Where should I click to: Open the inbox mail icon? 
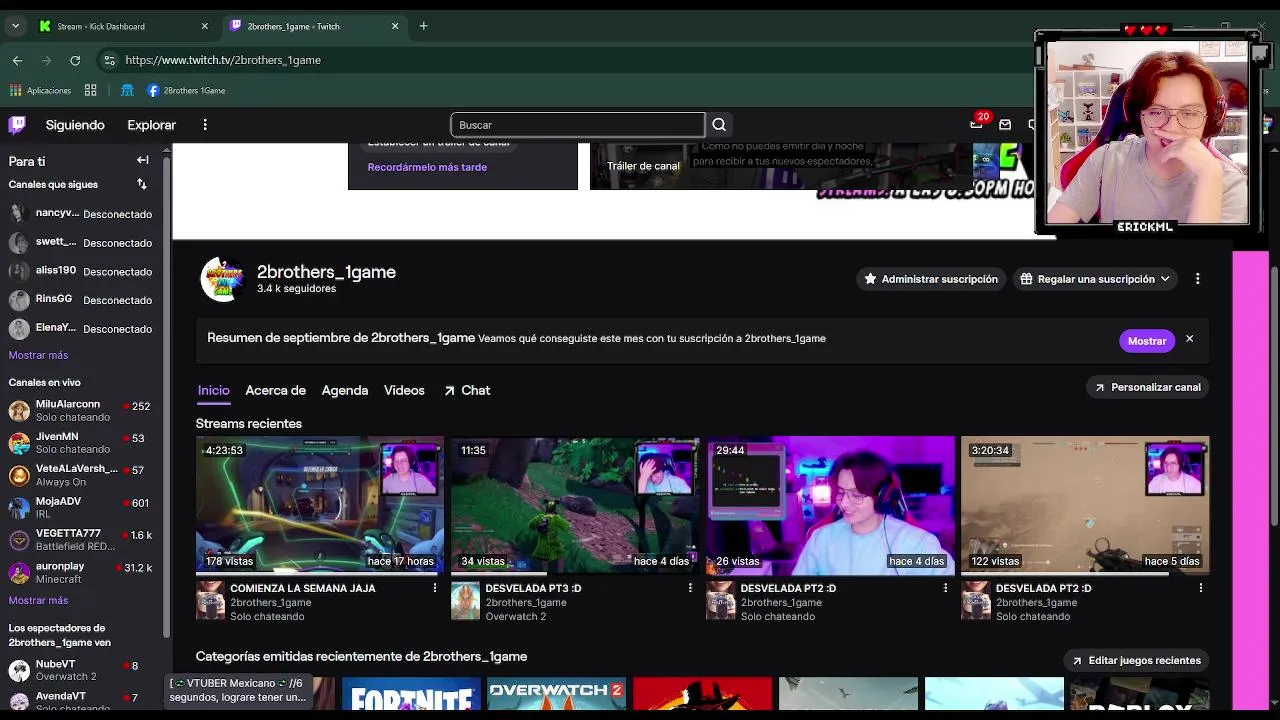pos(1005,125)
